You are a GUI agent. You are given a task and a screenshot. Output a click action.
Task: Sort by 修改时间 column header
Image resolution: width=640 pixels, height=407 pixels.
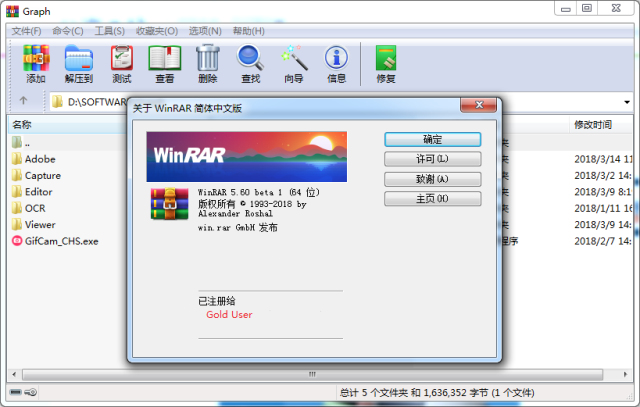tap(600, 125)
